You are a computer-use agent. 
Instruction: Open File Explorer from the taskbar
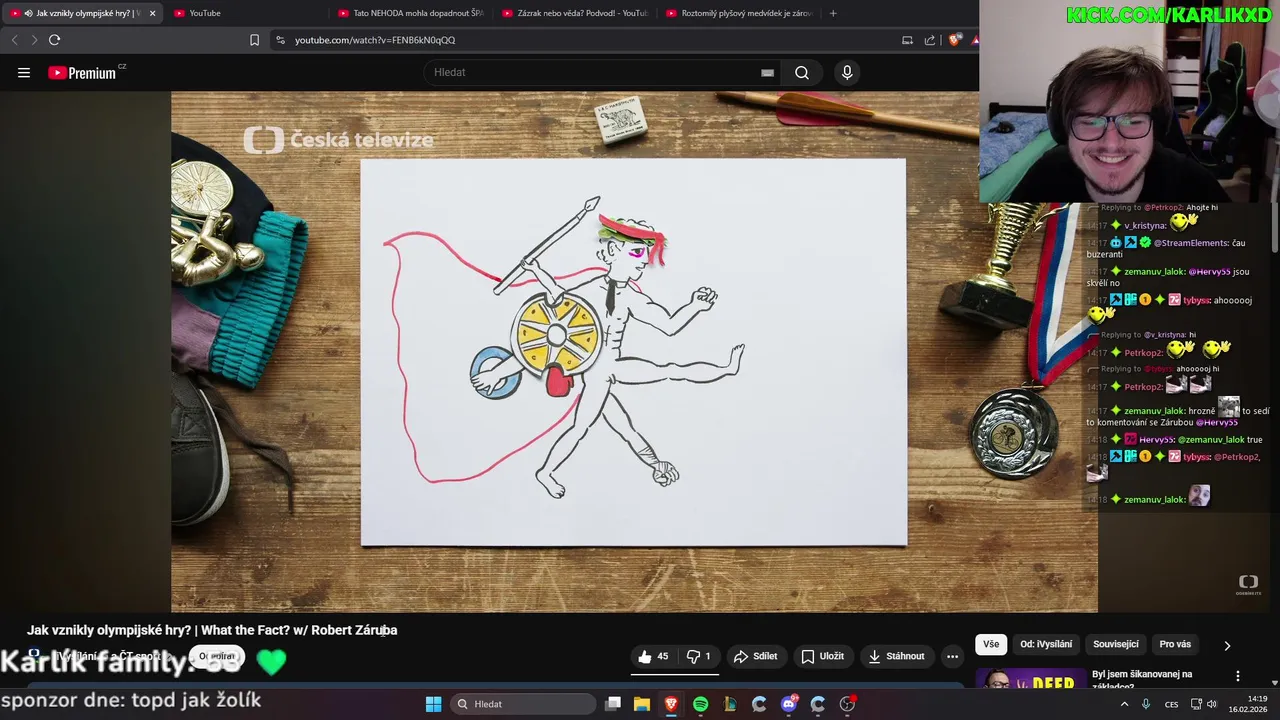point(642,704)
